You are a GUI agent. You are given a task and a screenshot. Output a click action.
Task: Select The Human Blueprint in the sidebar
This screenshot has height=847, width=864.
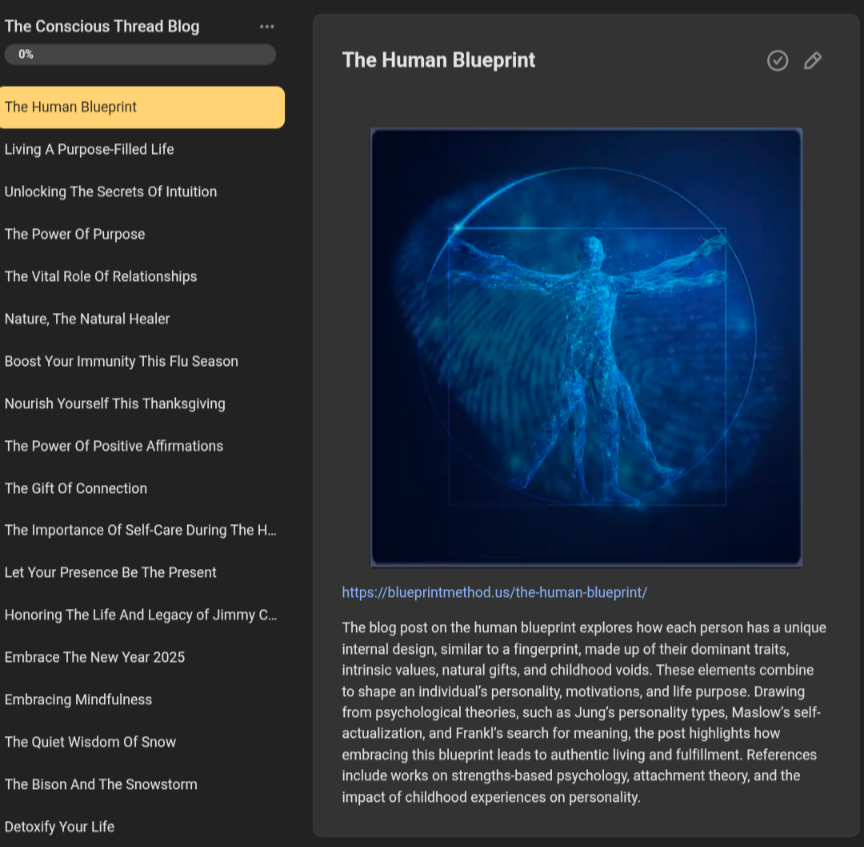[142, 107]
